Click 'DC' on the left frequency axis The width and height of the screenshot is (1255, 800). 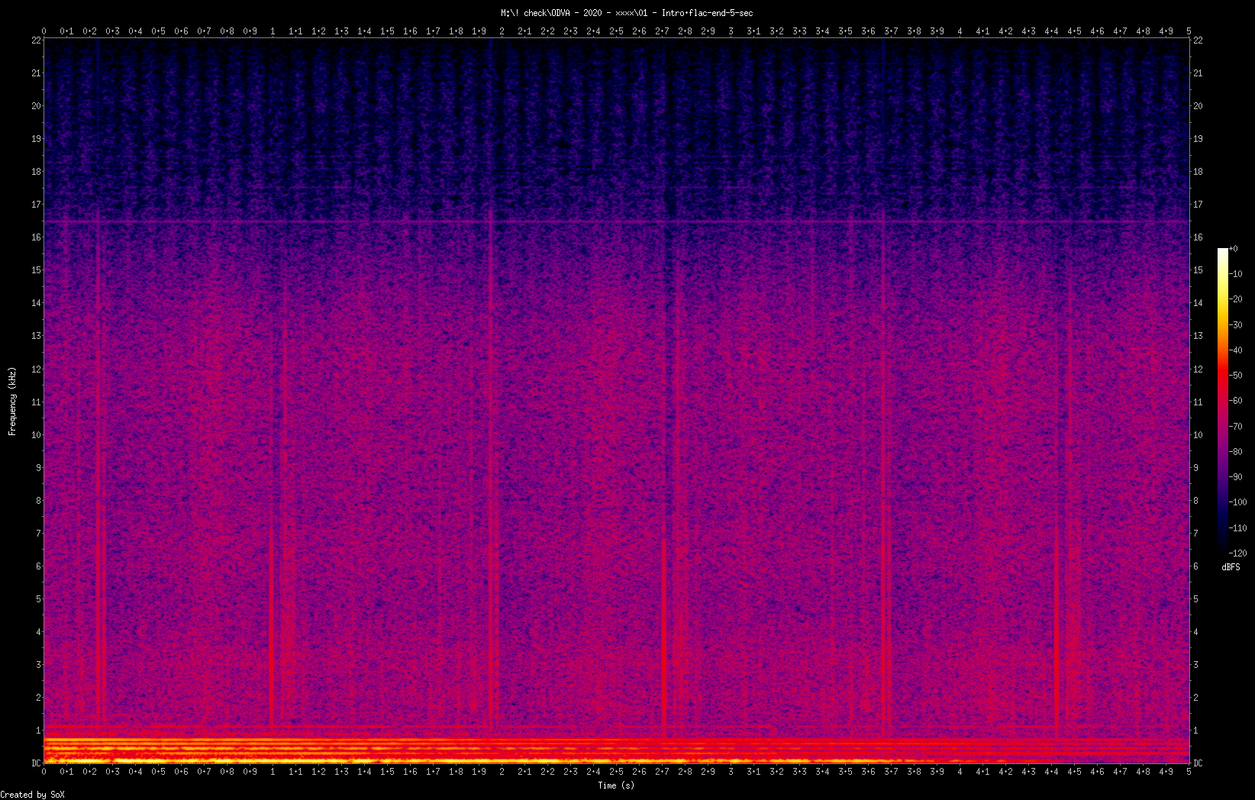[x=35, y=763]
